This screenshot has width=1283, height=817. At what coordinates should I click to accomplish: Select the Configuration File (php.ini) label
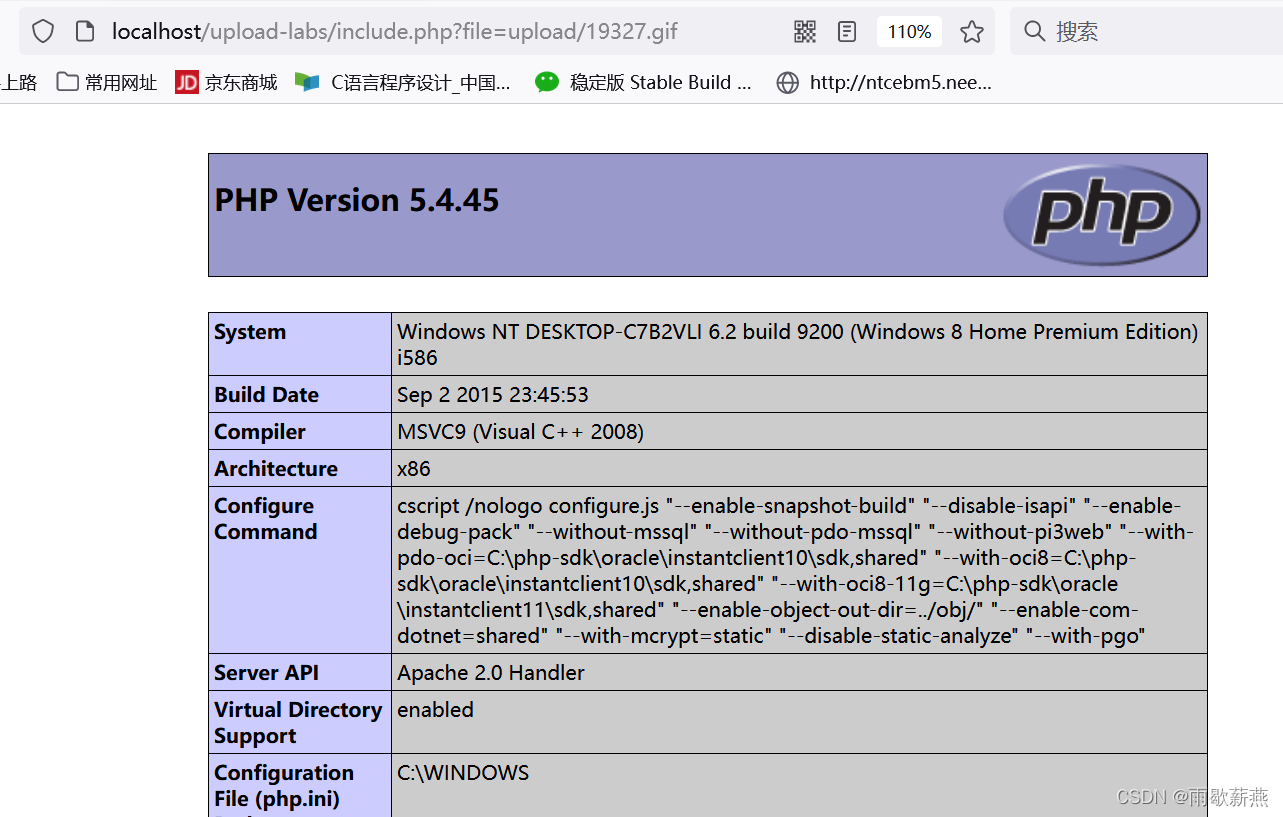pos(284,786)
